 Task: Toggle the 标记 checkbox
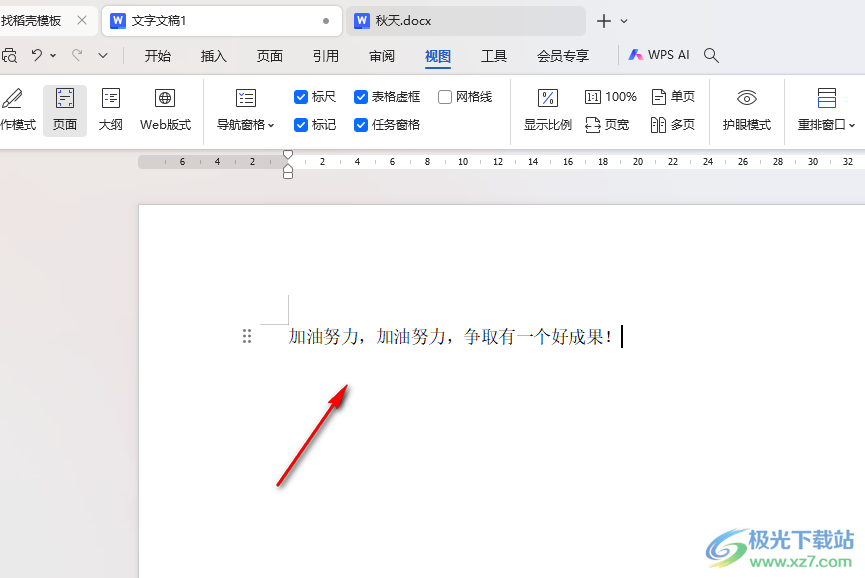(x=301, y=125)
